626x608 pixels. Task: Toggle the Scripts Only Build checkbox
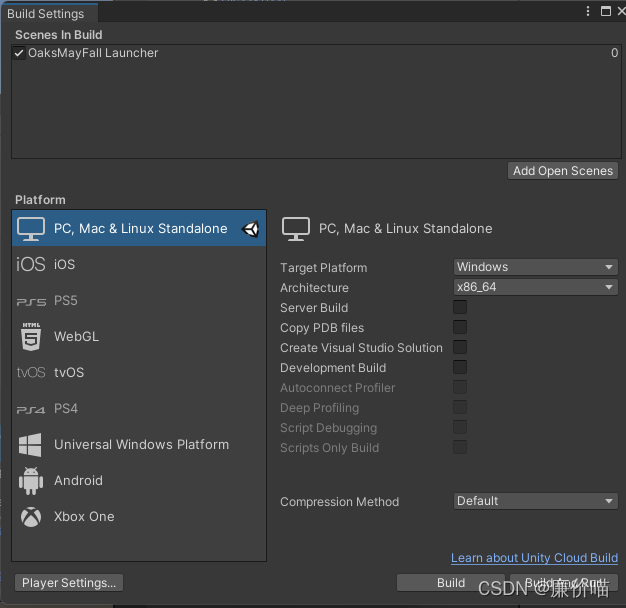(460, 447)
